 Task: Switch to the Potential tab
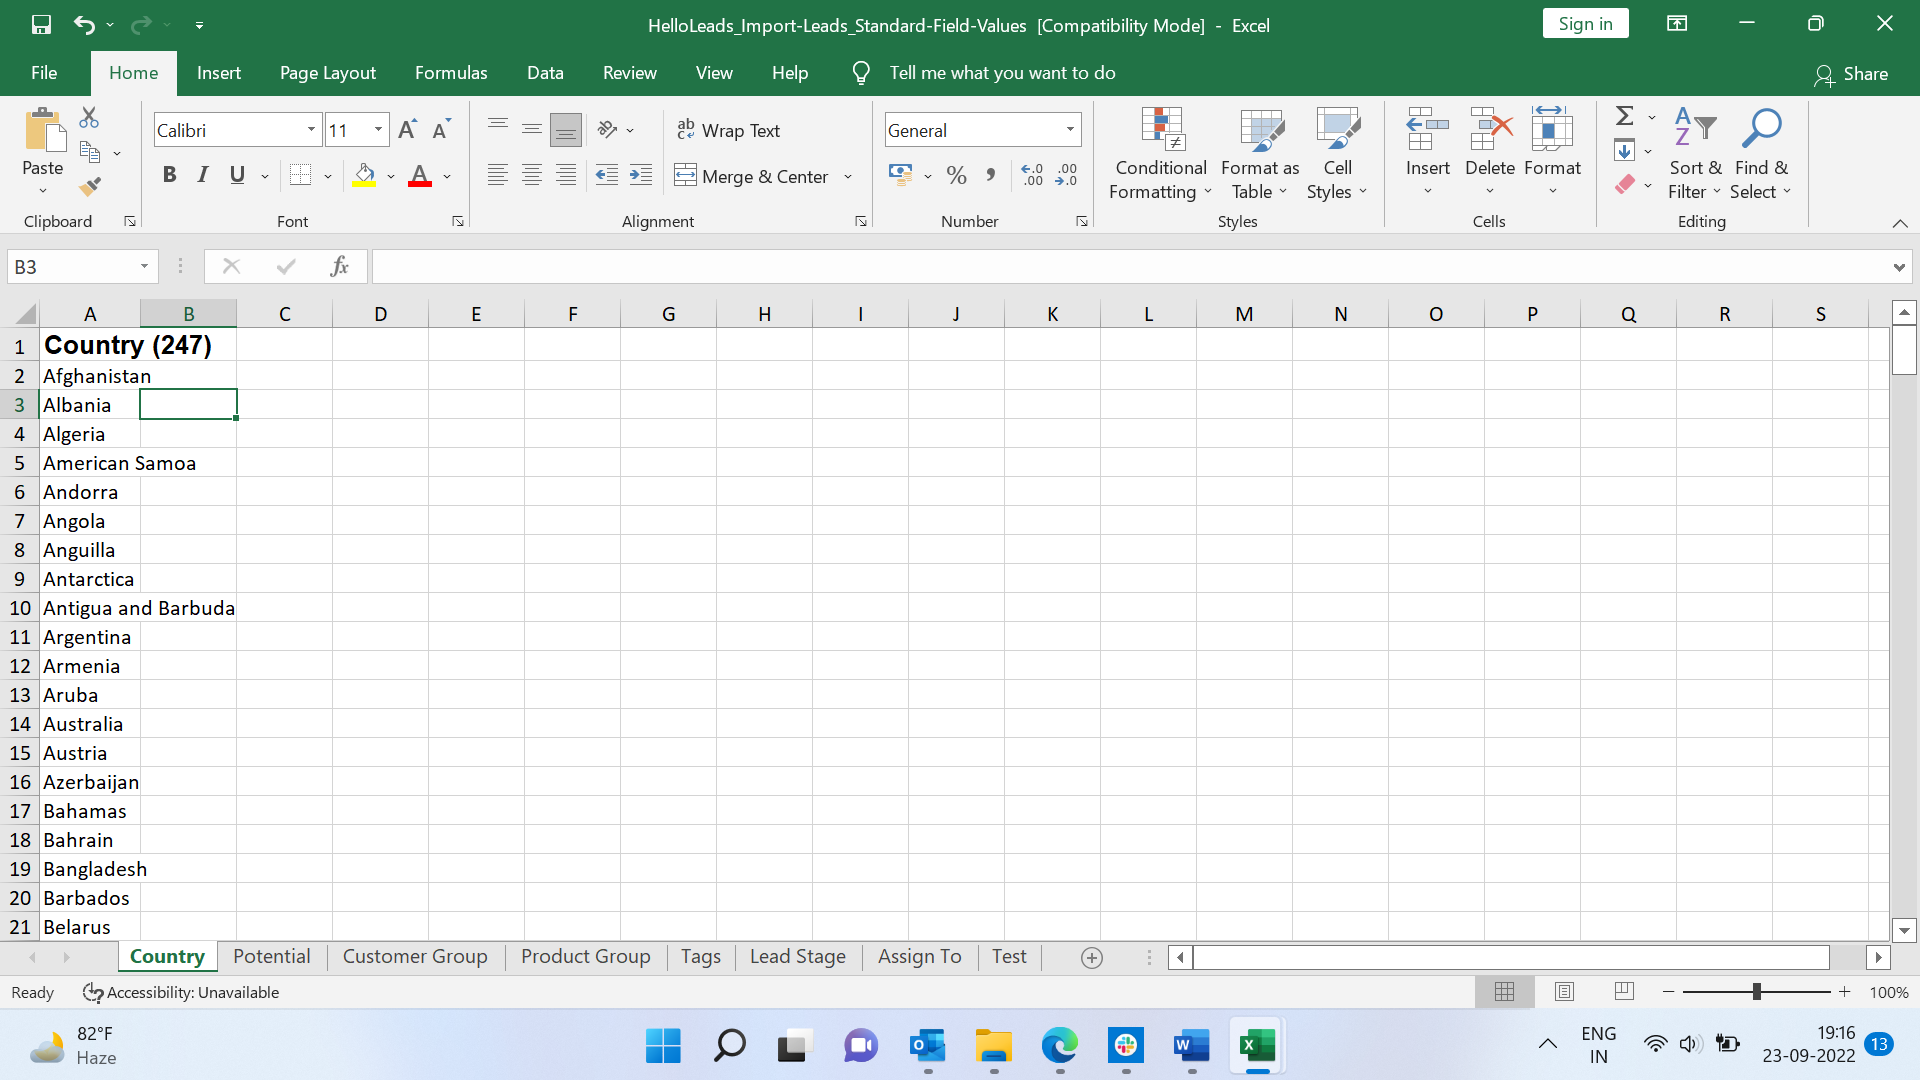[x=272, y=957]
